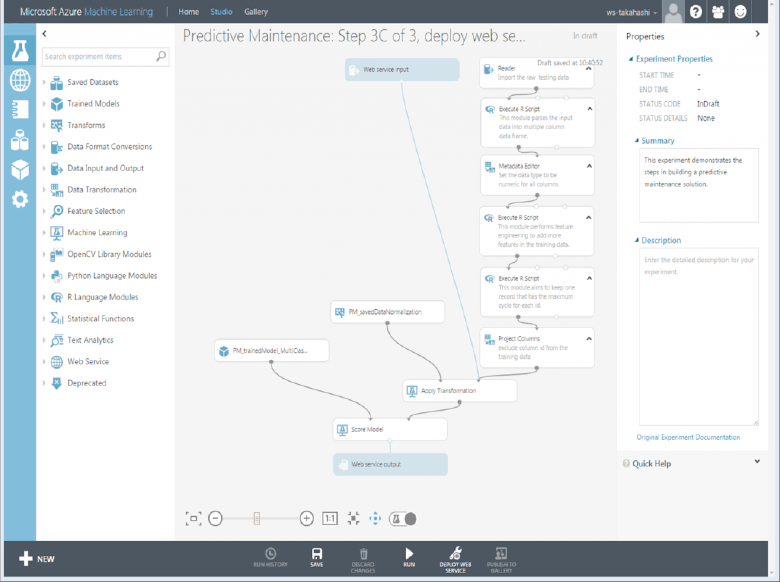Collapse Experiment Properties section
The width and height of the screenshot is (780, 582).
[631, 59]
